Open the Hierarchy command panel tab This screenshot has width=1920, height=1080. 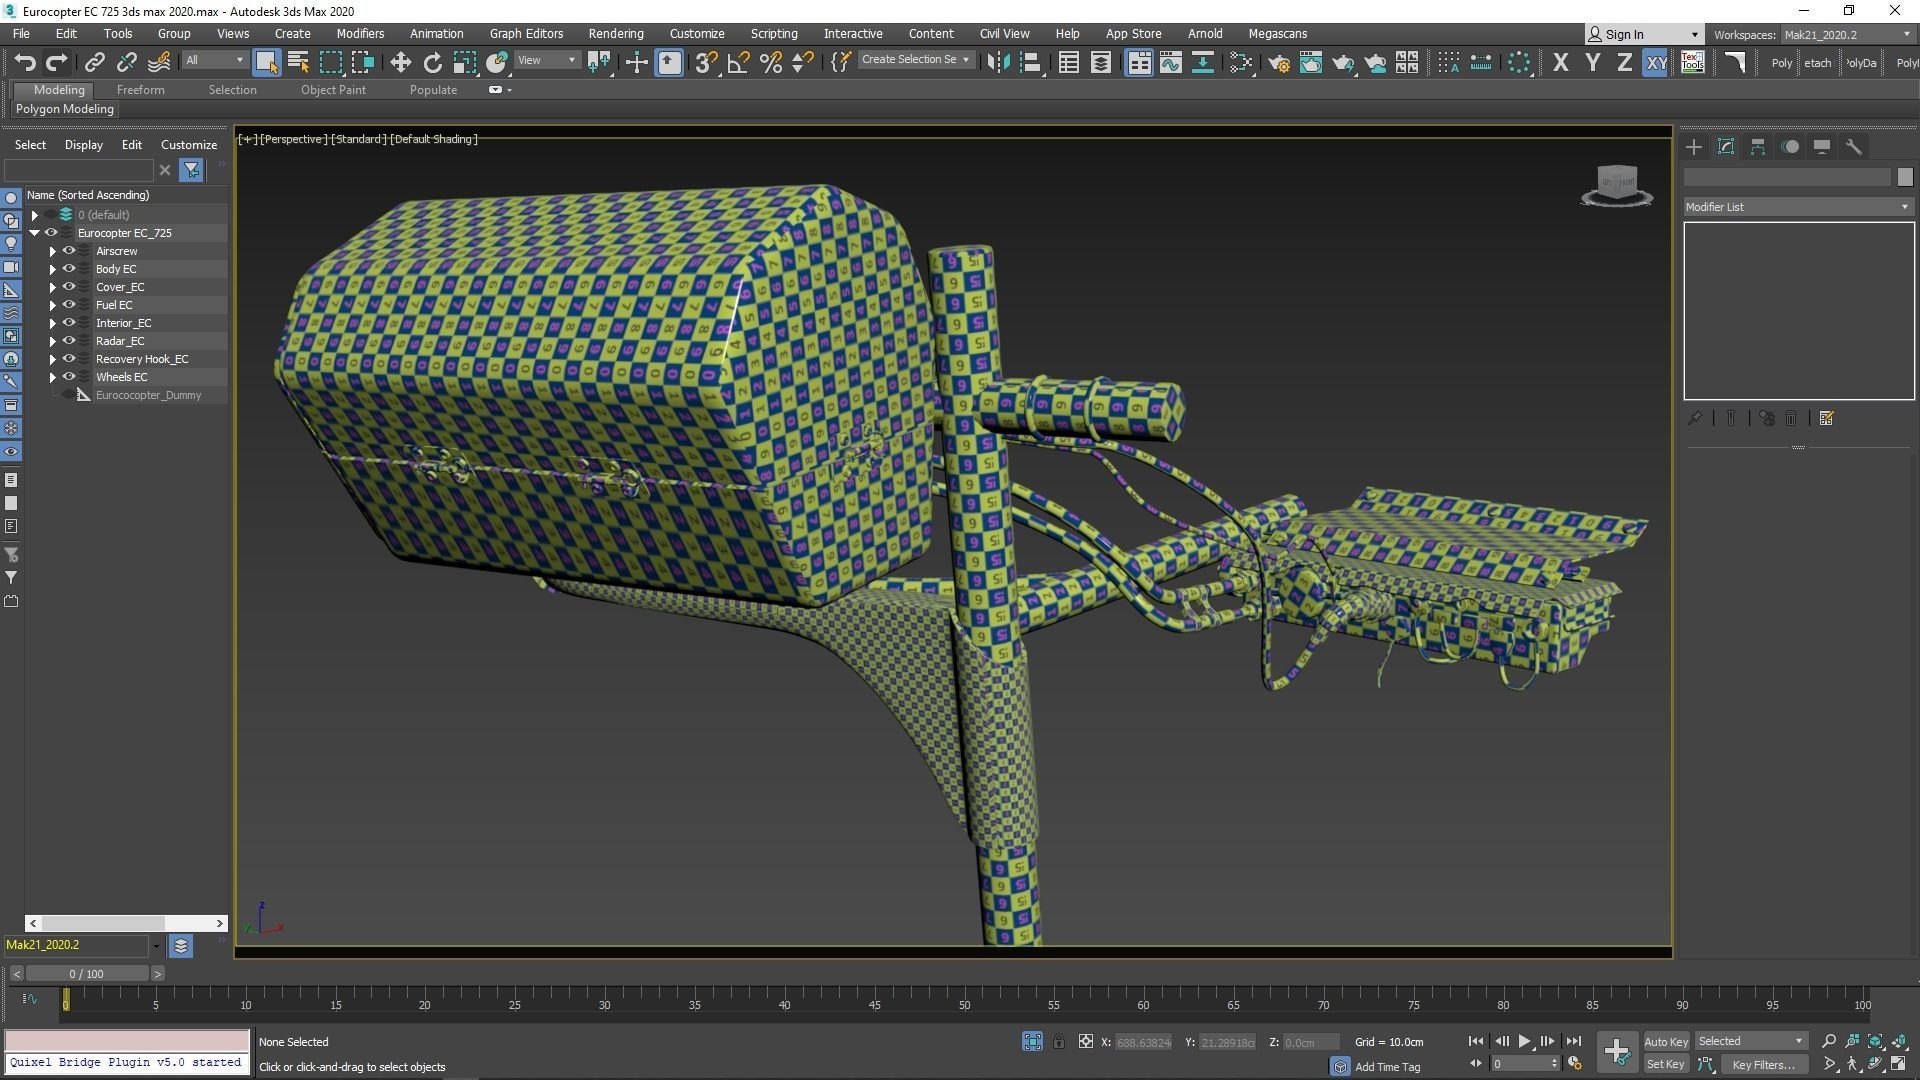[x=1757, y=147]
